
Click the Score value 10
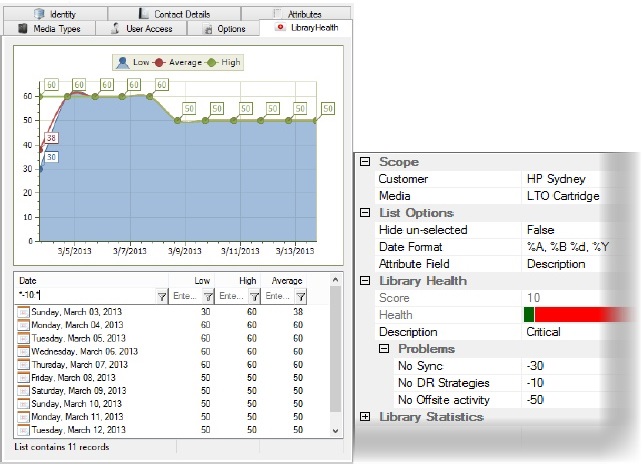(x=534, y=298)
